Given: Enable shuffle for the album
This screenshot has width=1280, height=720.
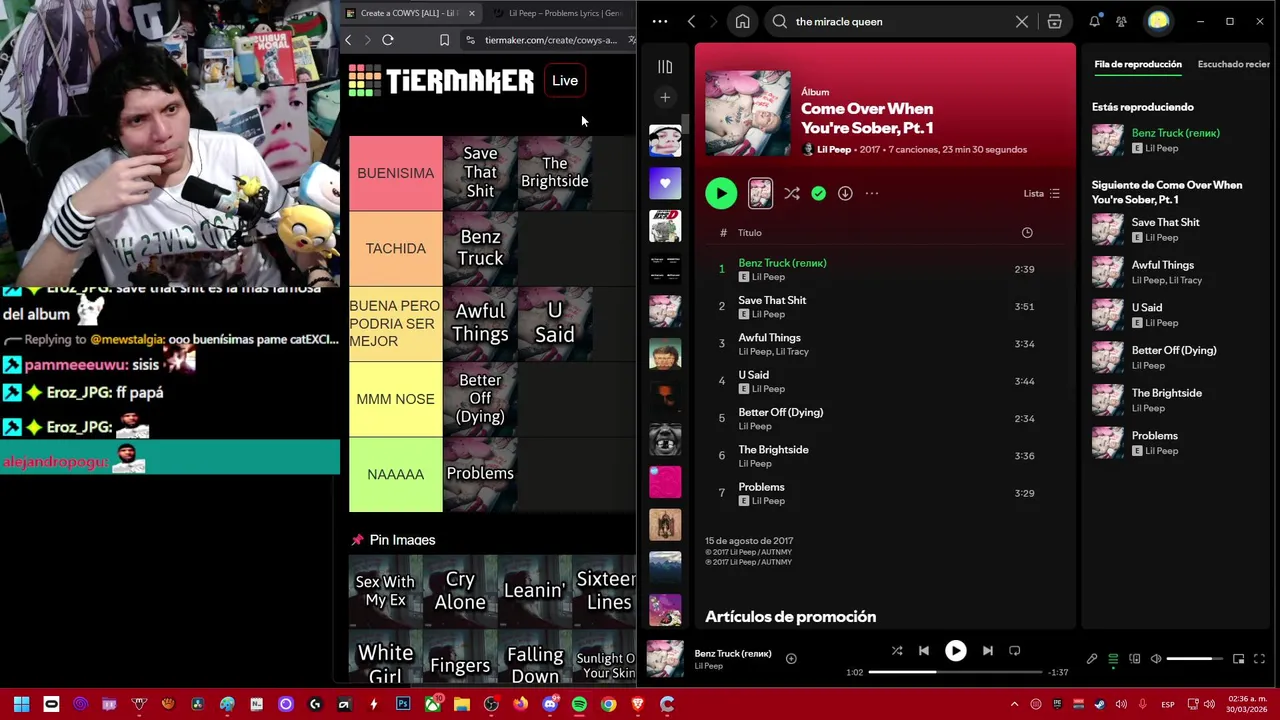Looking at the screenshot, I should (x=792, y=193).
